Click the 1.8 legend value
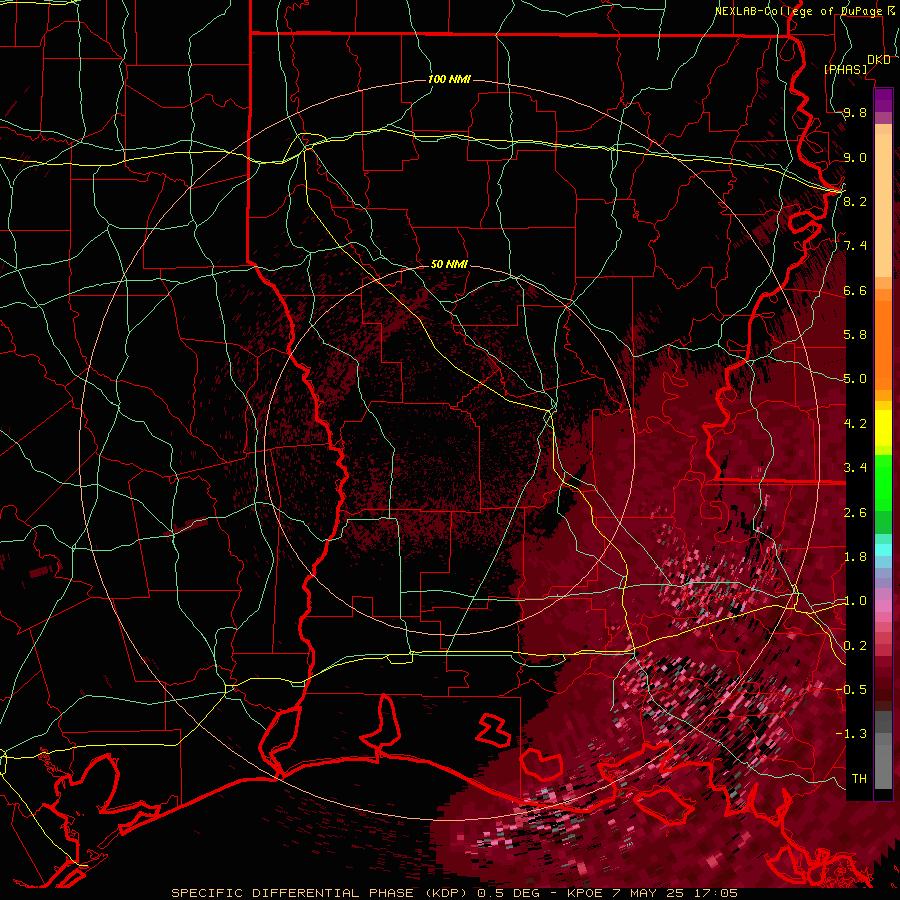 pos(855,557)
